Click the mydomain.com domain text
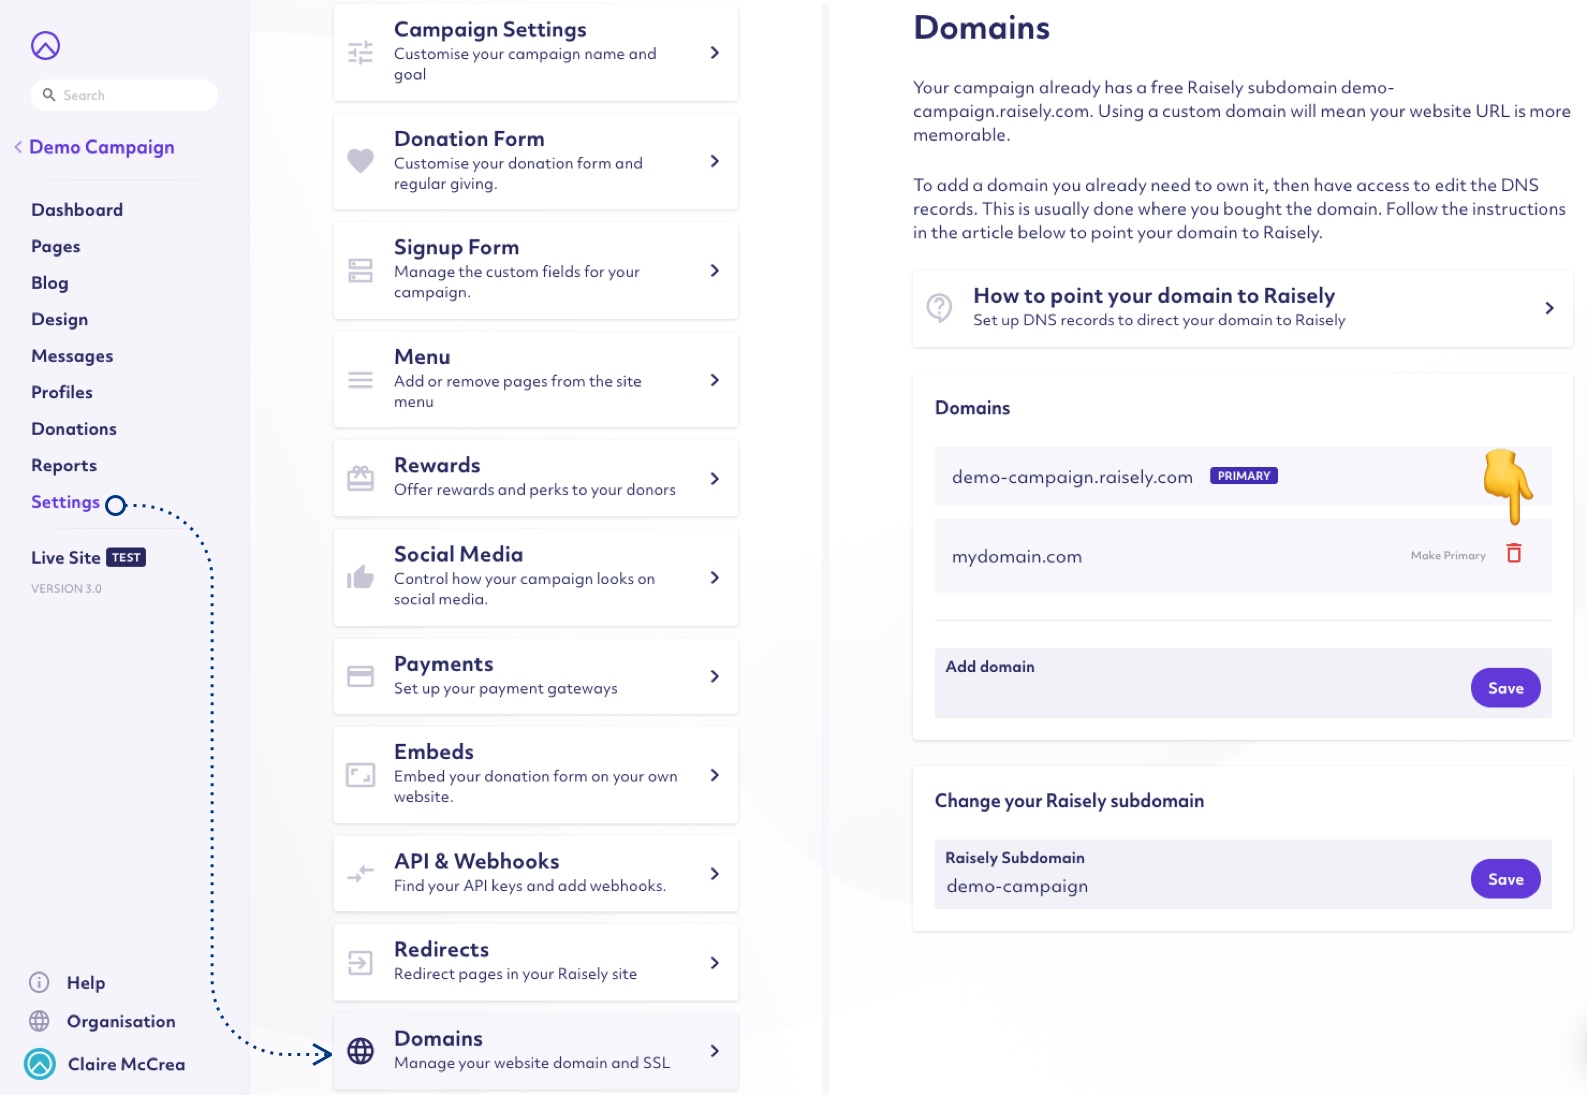Viewport: 1587px width, 1095px height. (1017, 557)
